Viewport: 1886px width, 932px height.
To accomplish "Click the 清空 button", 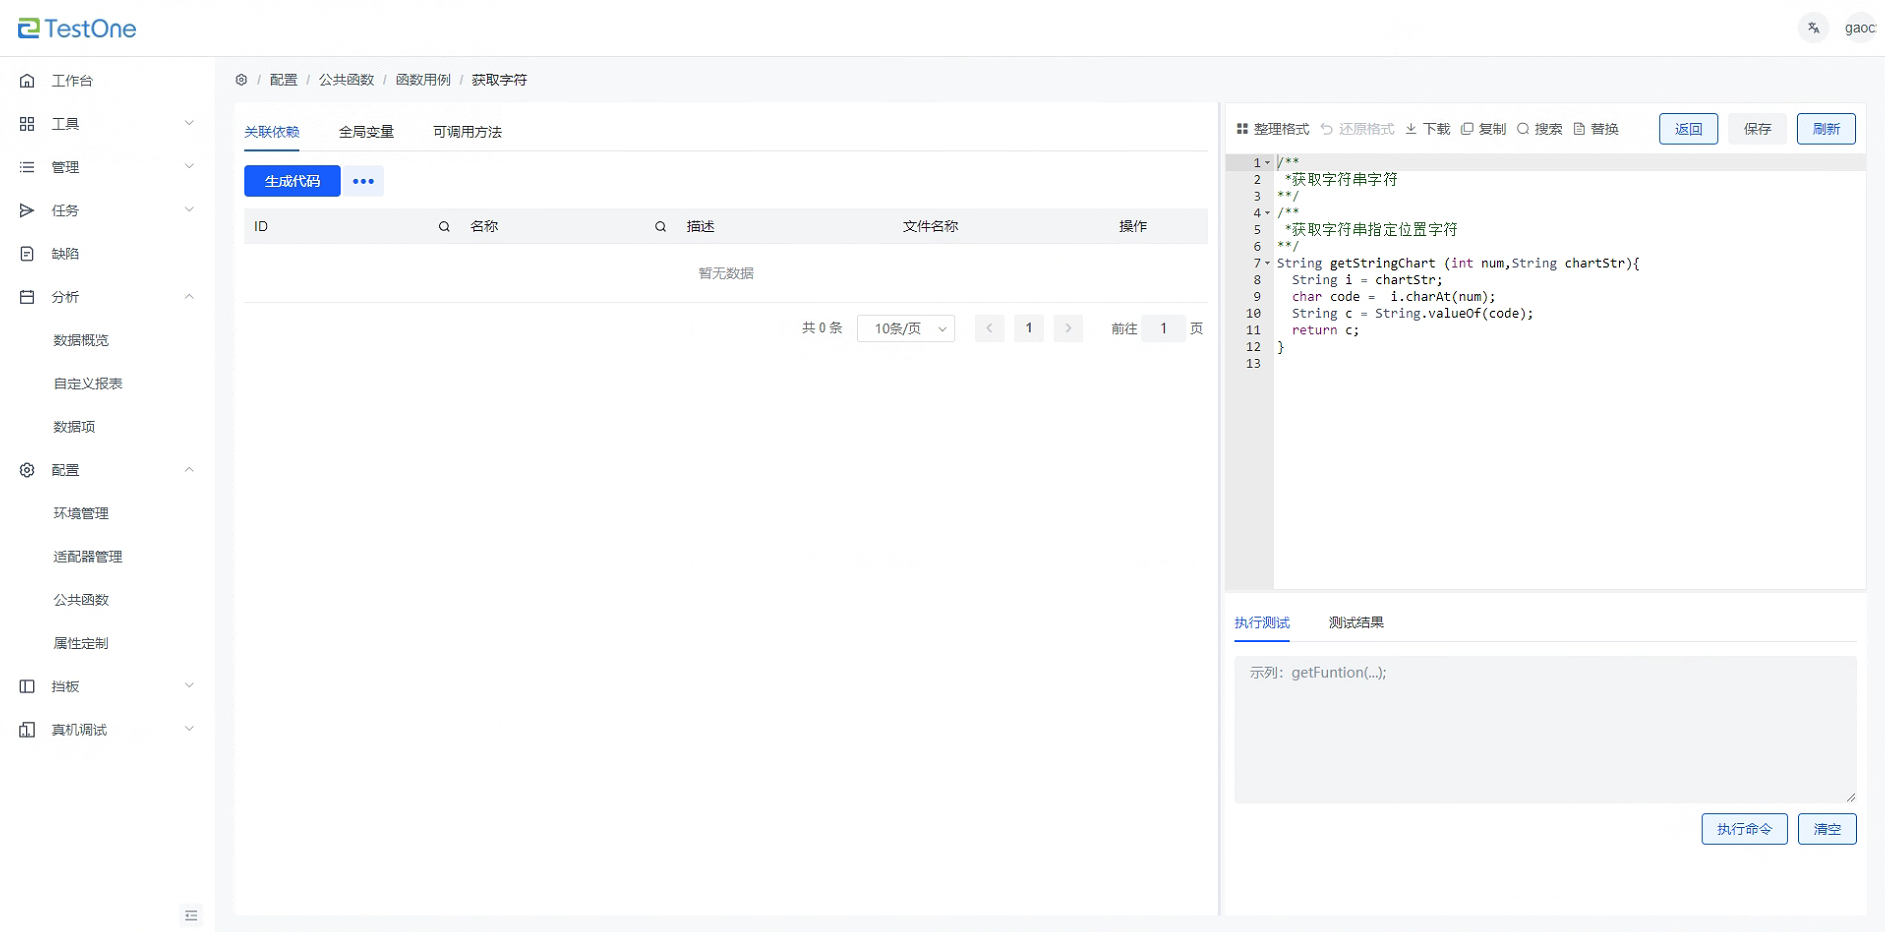I will click(x=1827, y=829).
